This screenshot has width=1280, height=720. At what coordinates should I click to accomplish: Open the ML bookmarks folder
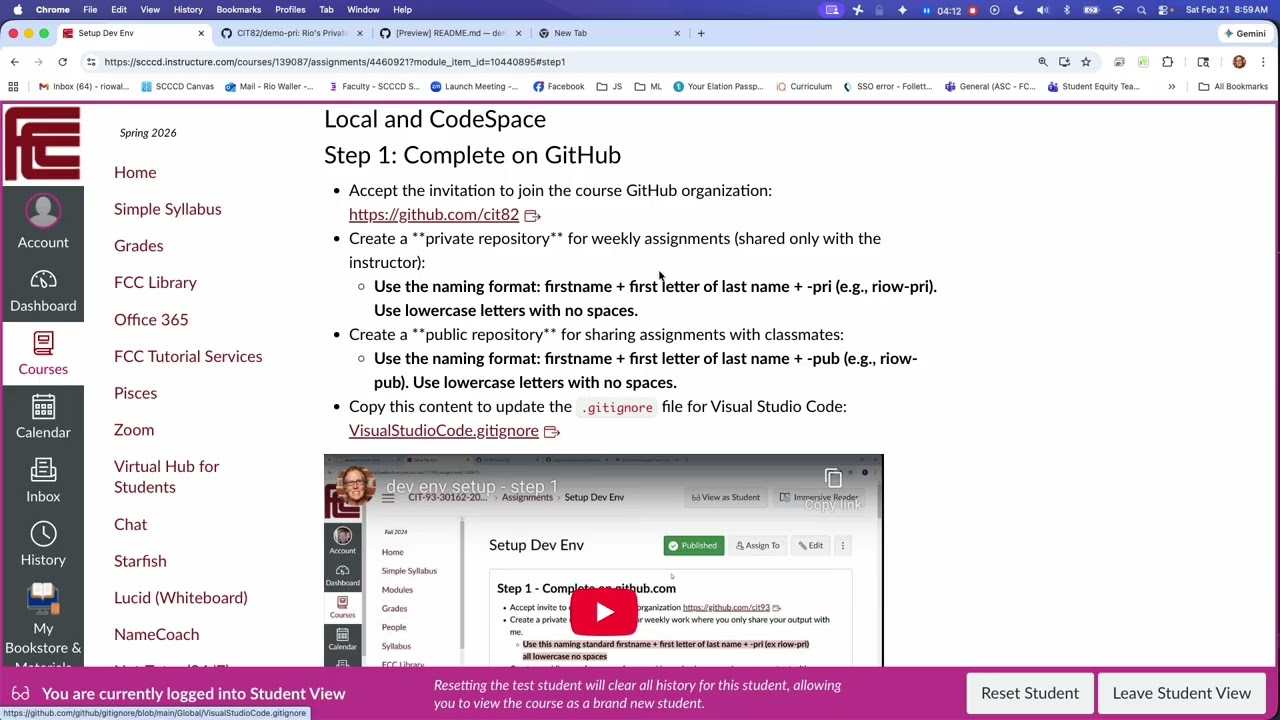pyautogui.click(x=648, y=87)
